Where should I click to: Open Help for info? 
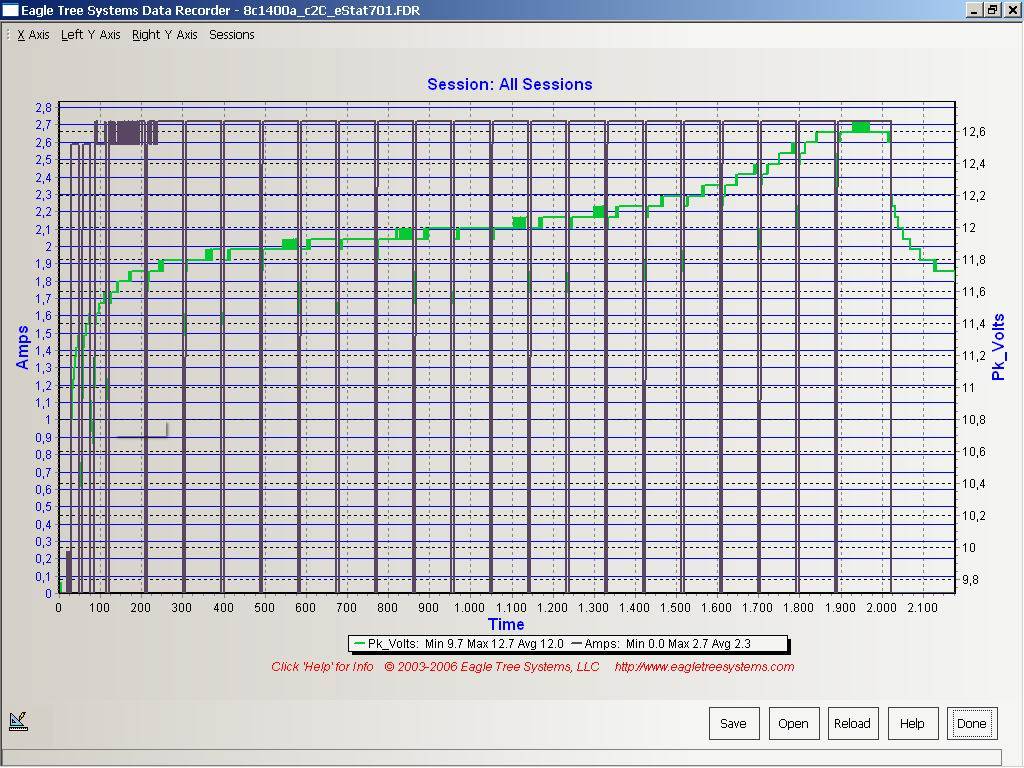911,723
